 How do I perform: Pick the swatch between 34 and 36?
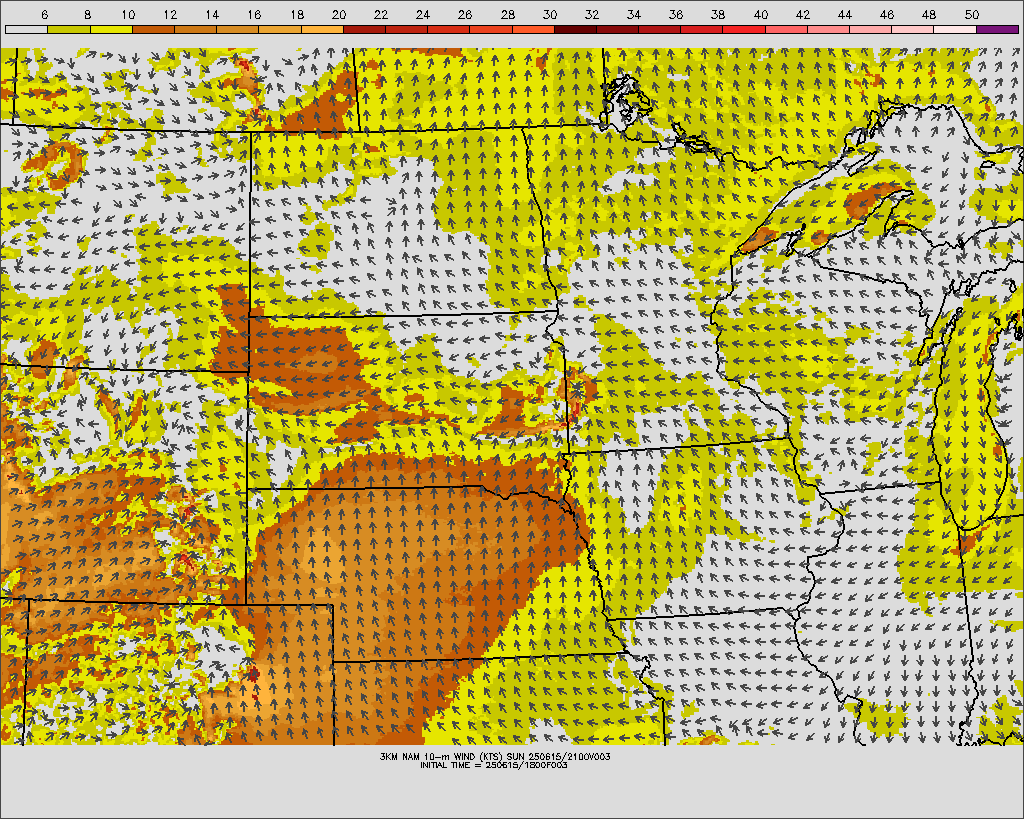tap(660, 29)
